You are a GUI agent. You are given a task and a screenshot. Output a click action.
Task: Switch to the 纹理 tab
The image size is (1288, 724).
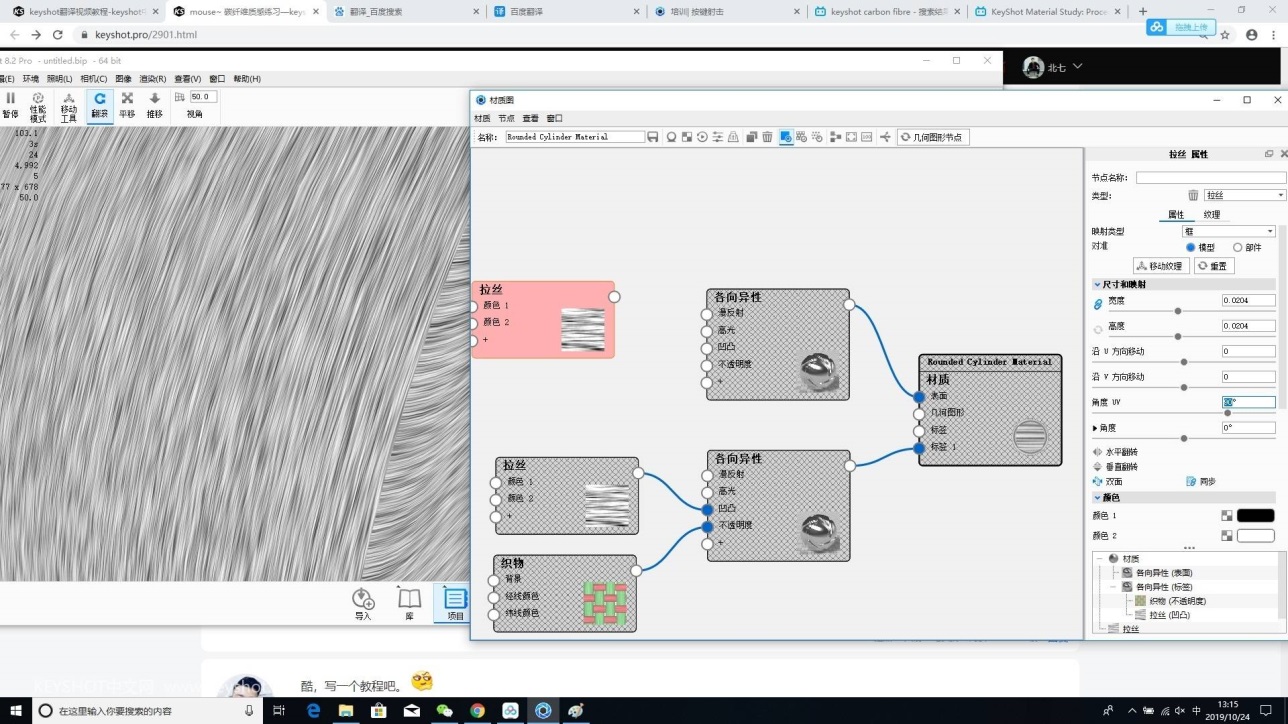click(x=1211, y=215)
